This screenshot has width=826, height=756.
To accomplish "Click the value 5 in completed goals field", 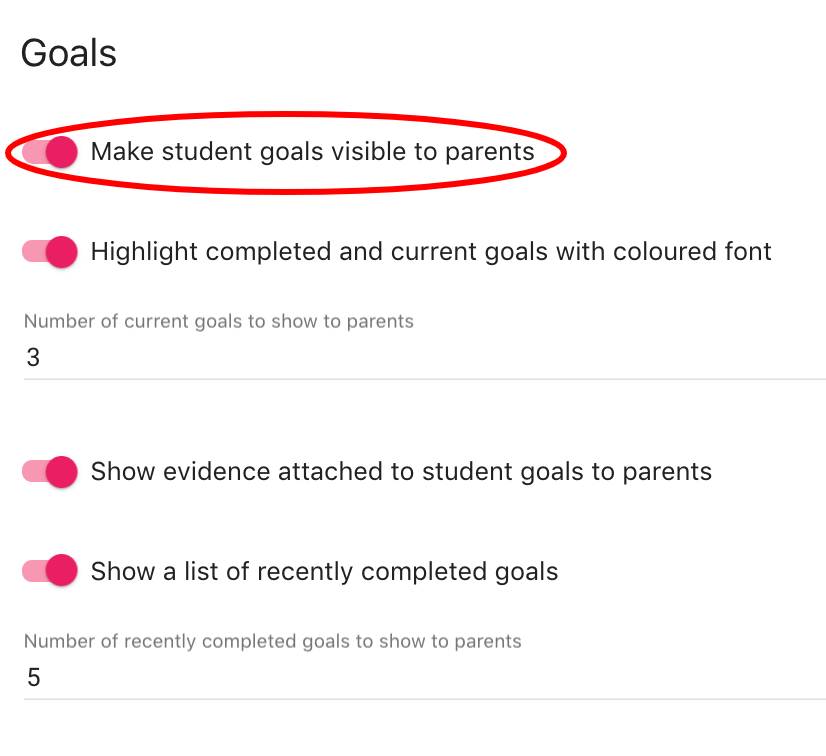I will coord(34,678).
